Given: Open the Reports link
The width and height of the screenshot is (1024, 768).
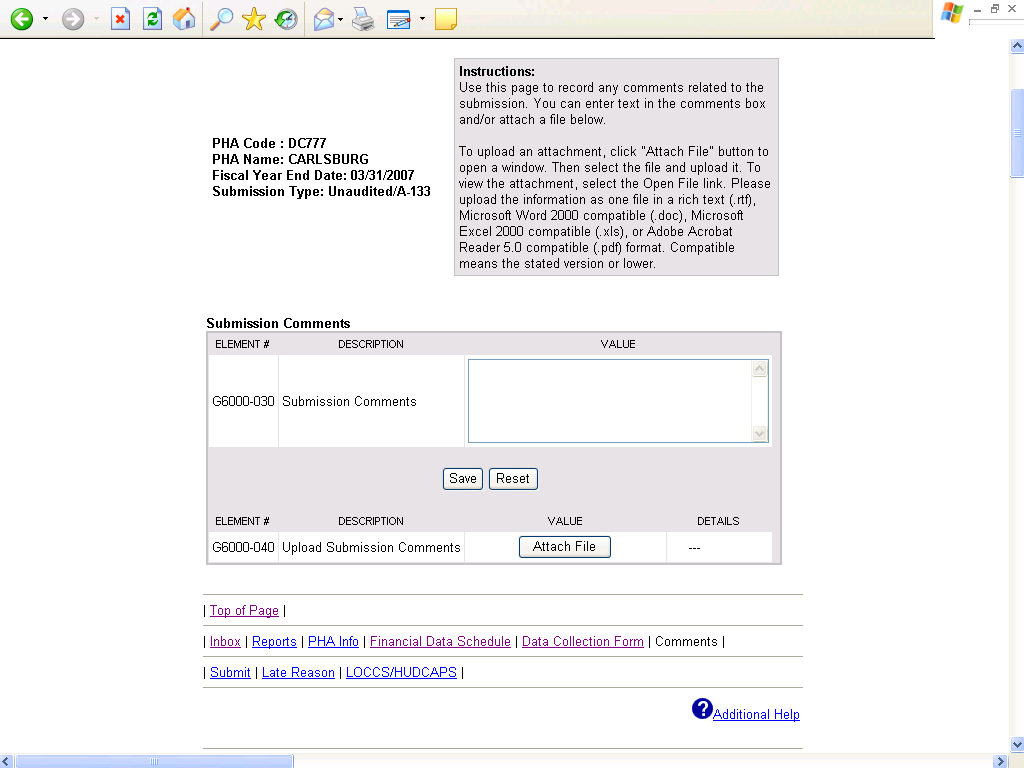Looking at the screenshot, I should coord(274,642).
